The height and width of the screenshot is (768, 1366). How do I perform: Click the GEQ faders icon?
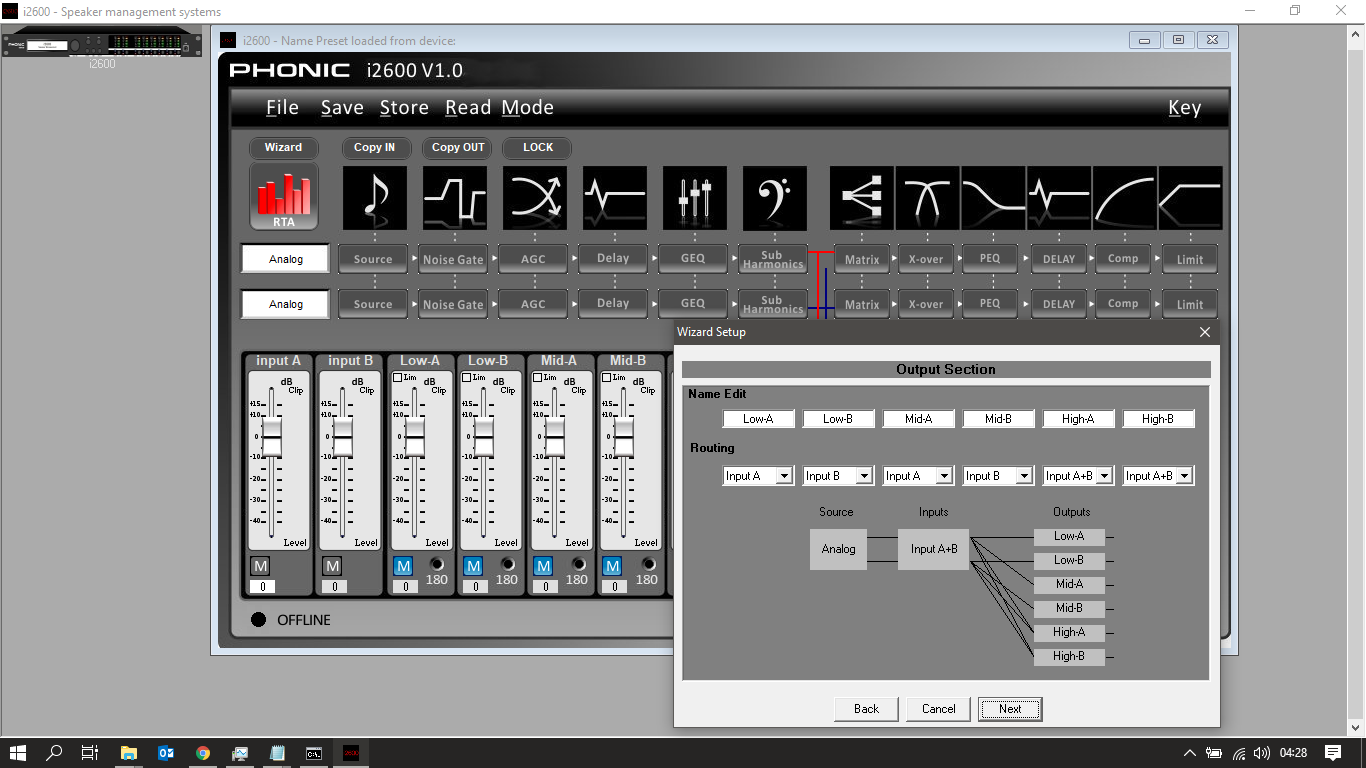[x=694, y=198]
